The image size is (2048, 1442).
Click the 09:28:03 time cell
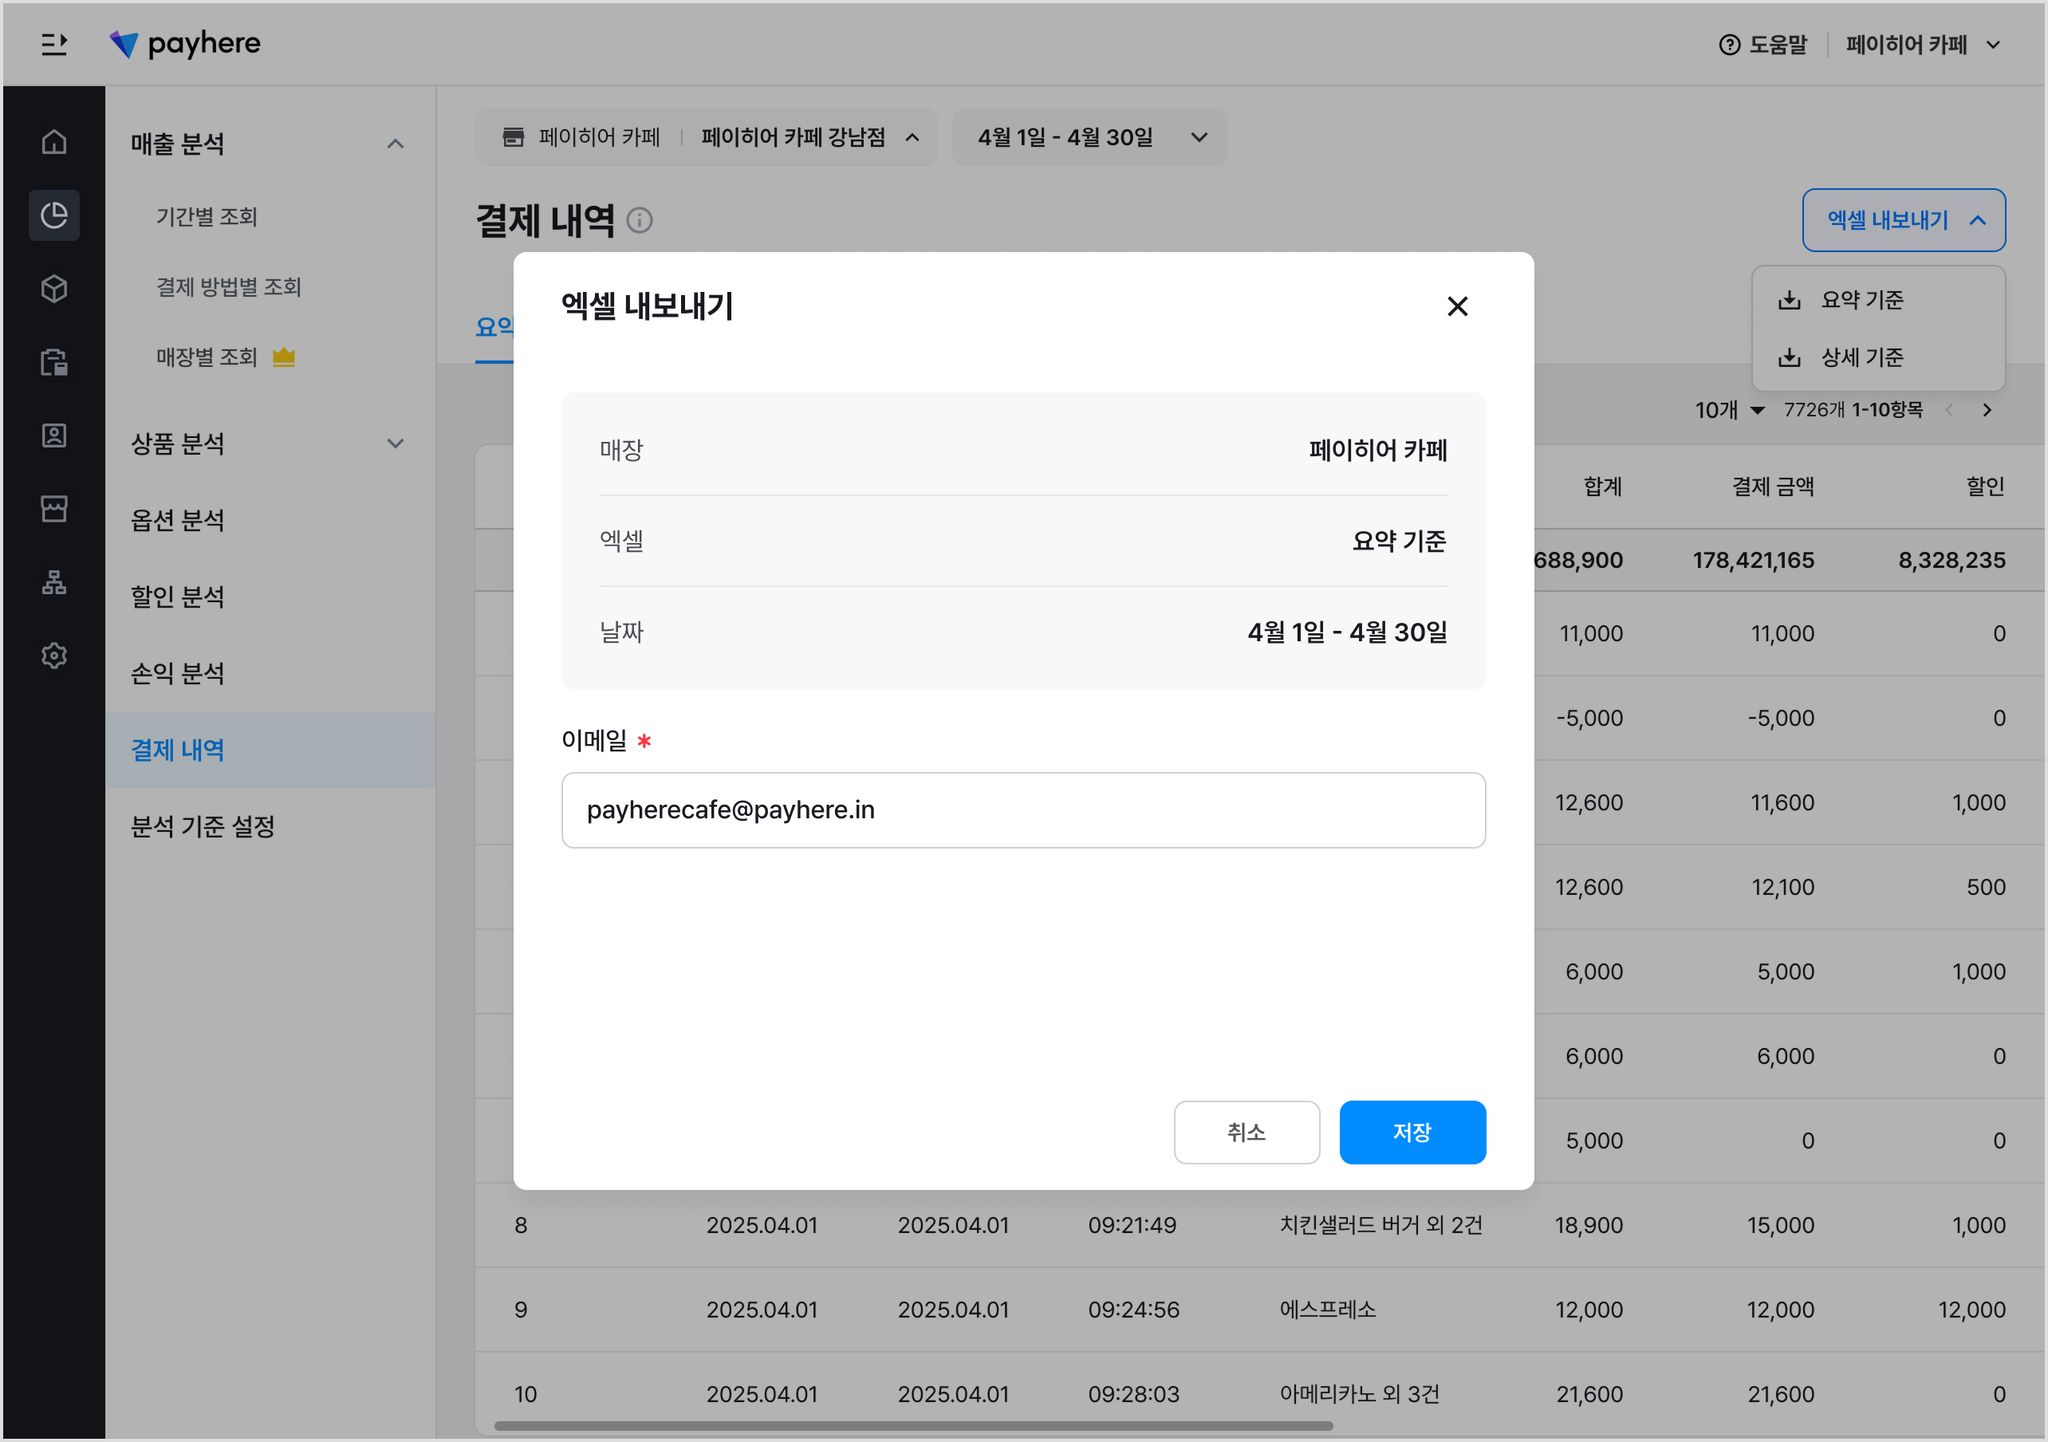pos(1134,1394)
